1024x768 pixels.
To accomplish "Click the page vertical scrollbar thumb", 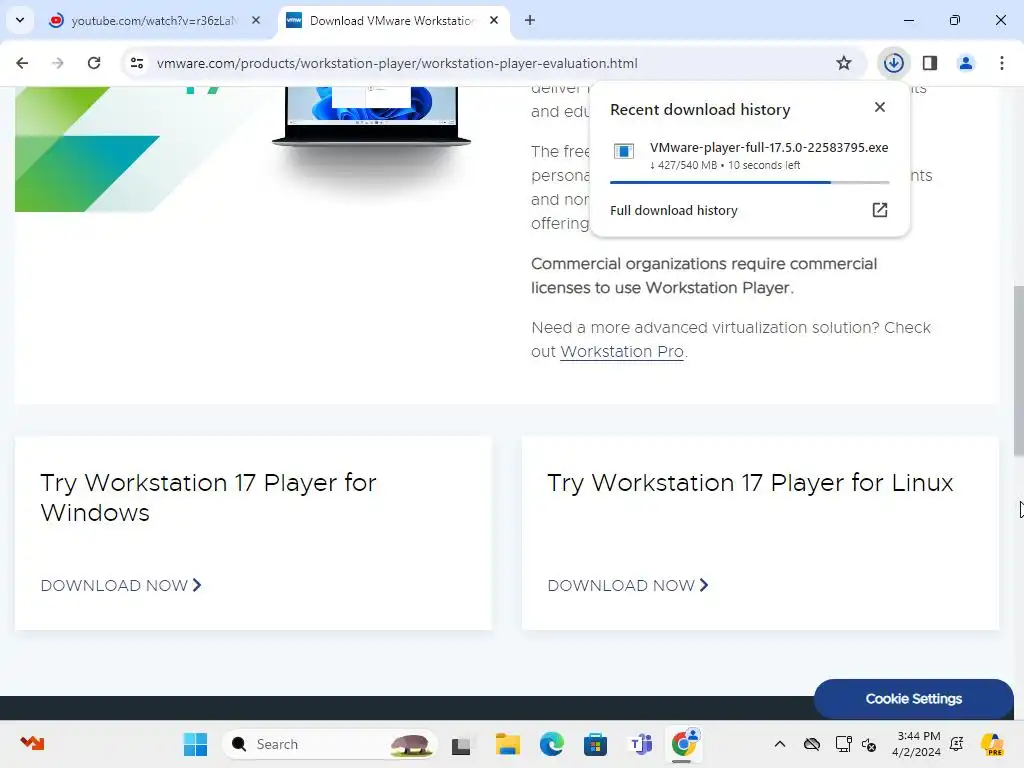I will [x=1018, y=371].
